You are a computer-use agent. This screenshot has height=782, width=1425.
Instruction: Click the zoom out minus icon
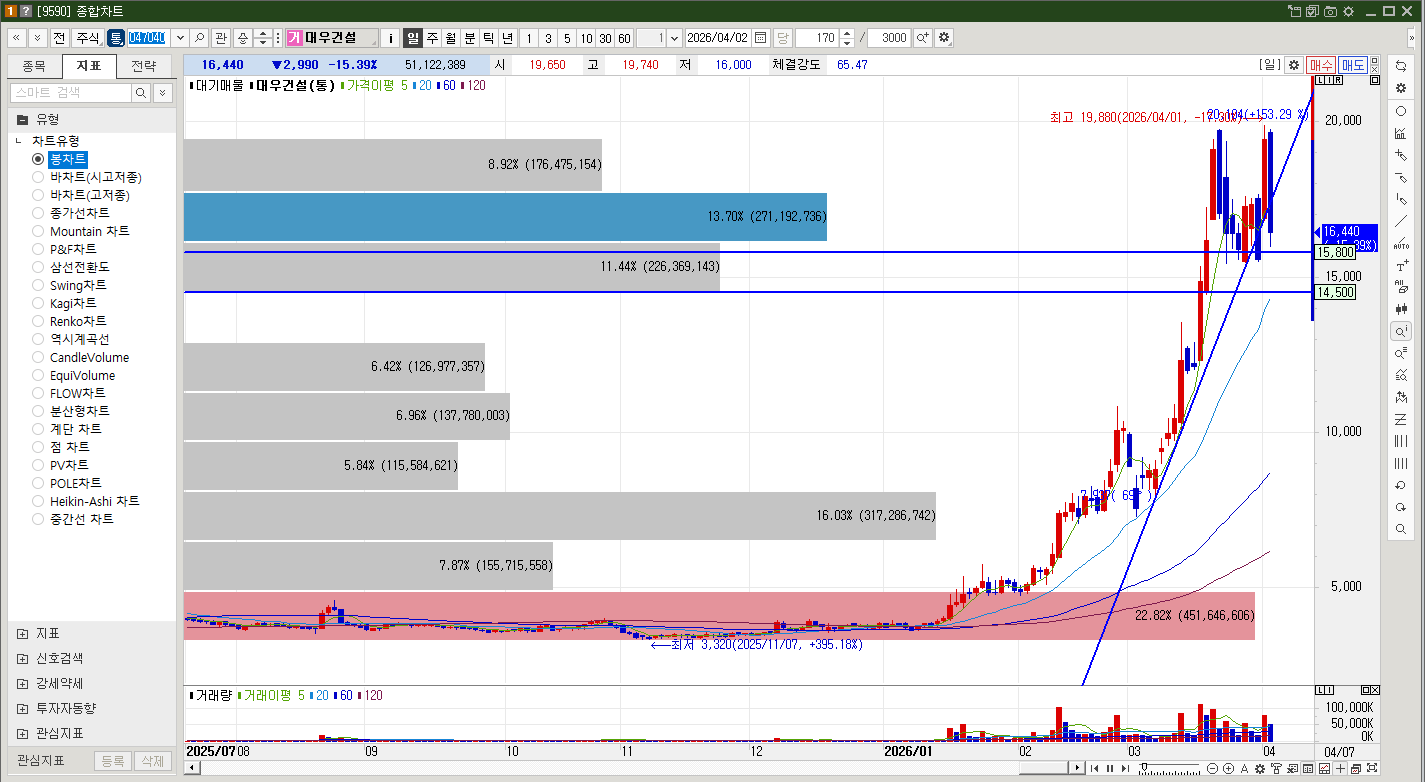tap(1212, 768)
